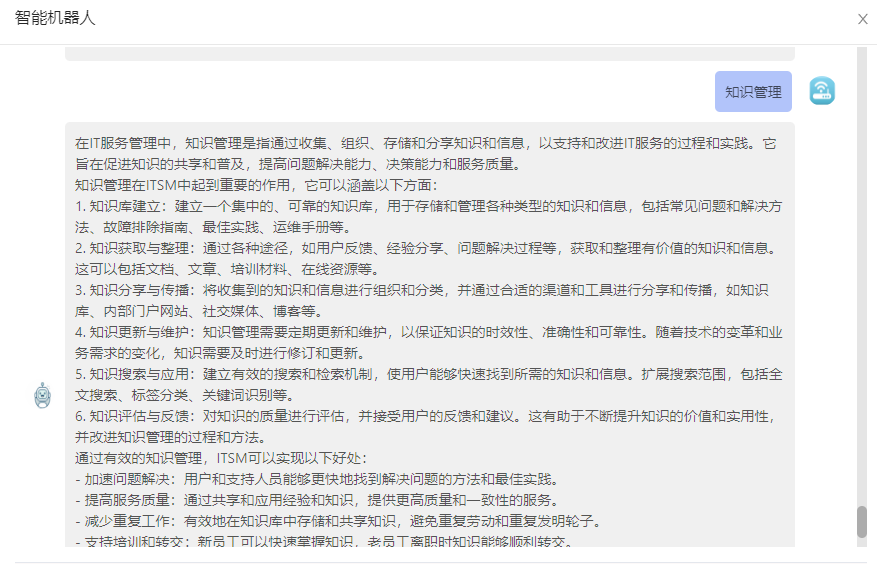Image resolution: width=877 pixels, height=564 pixels.
Task: Click the robot avatar icon beside the reply
Action: (43, 396)
